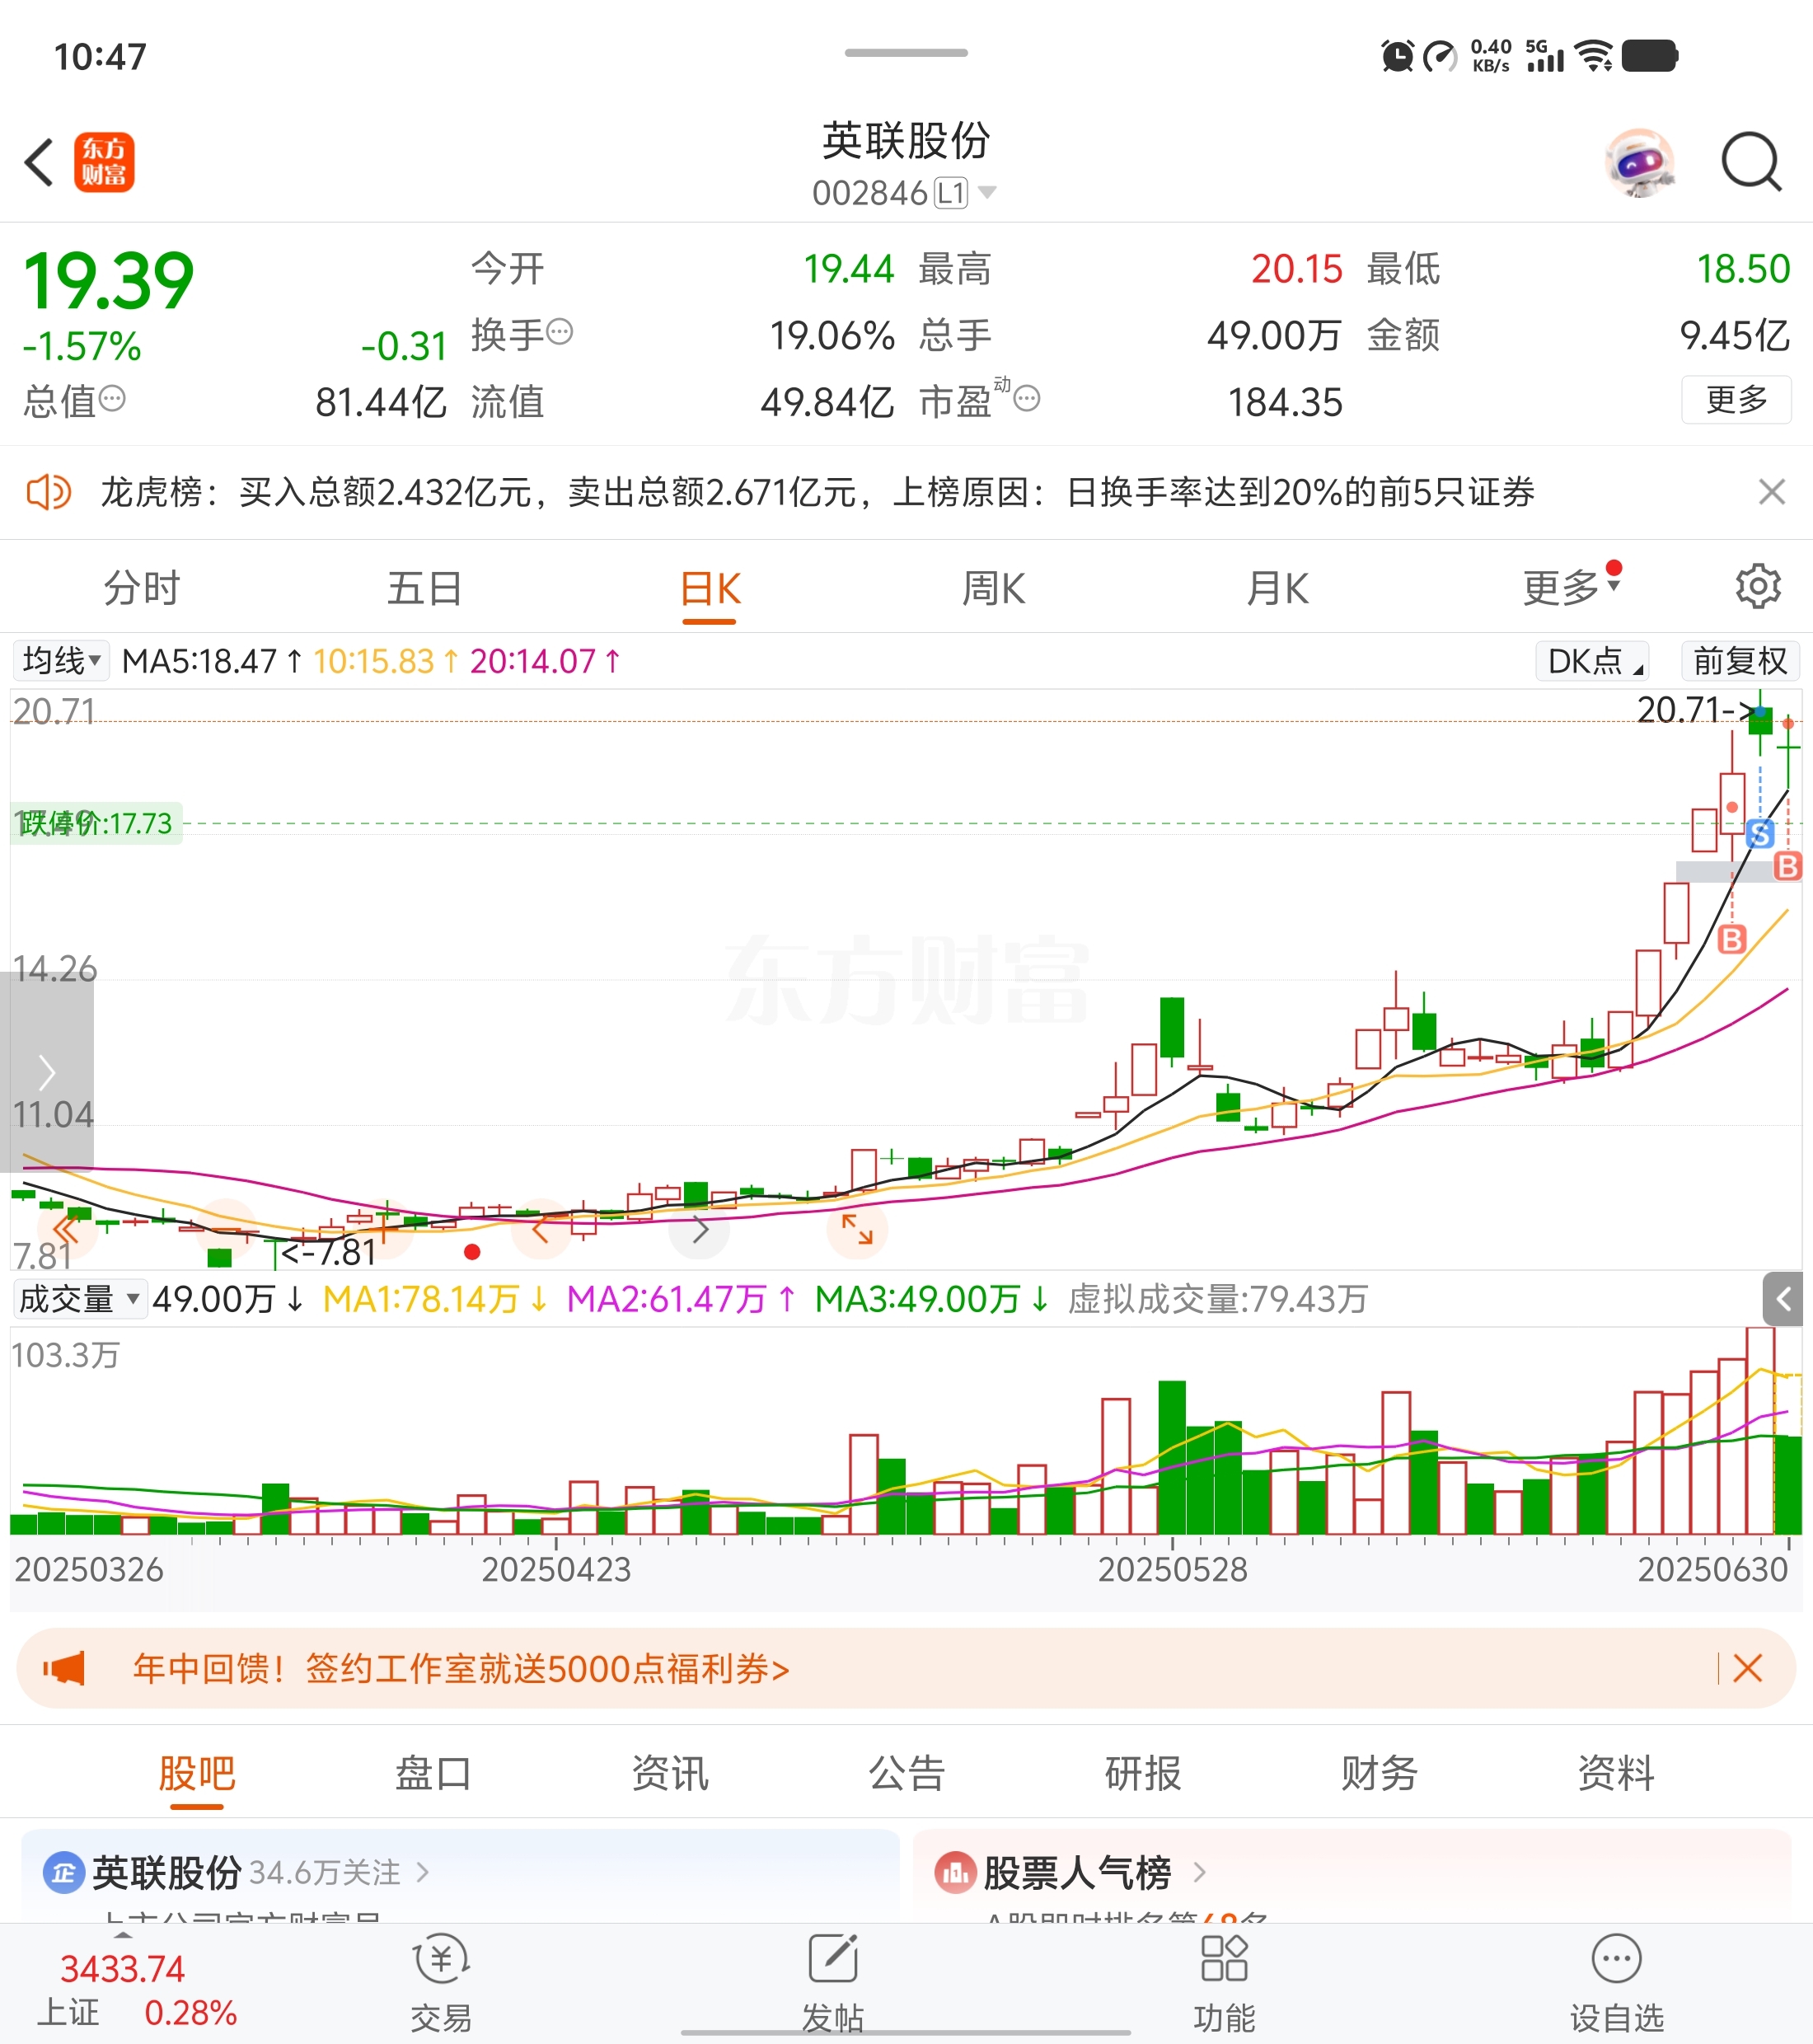Open the 成交量 sub-indicator dropdown
Screen dimensions: 1813x2044
point(80,1299)
